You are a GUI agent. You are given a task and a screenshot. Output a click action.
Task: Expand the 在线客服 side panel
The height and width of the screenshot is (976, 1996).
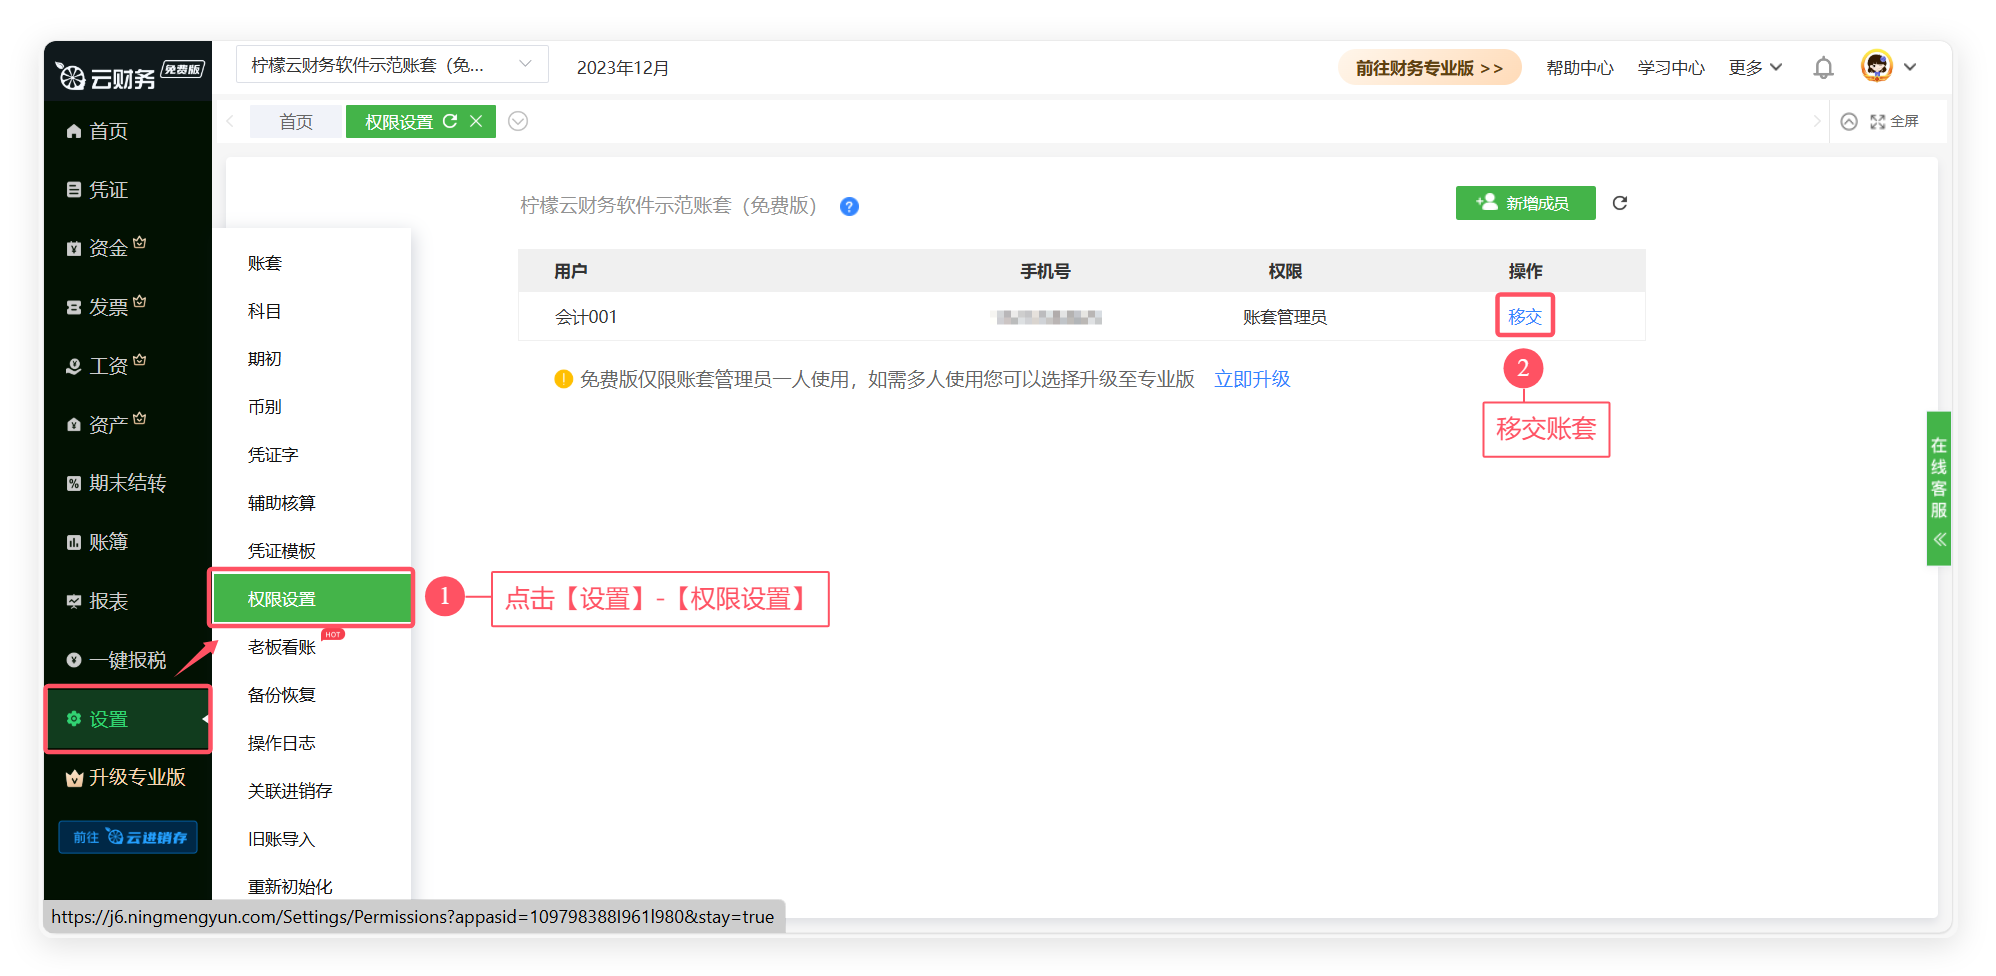pyautogui.click(x=1939, y=488)
